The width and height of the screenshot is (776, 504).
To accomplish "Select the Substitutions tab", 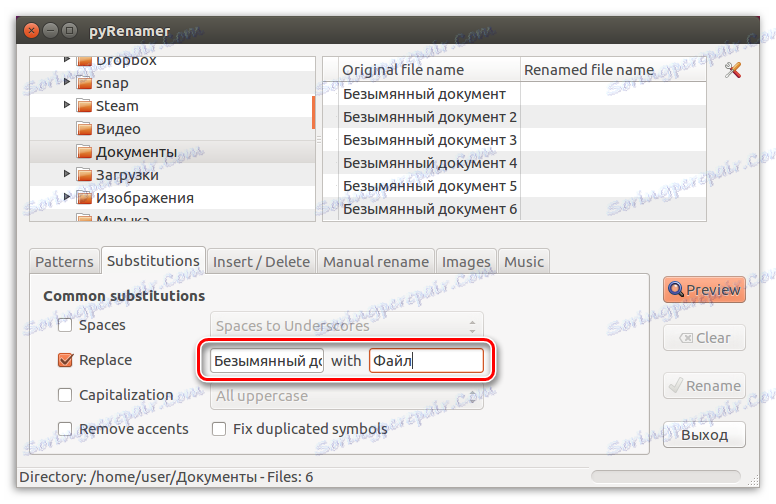I will click(x=153, y=260).
